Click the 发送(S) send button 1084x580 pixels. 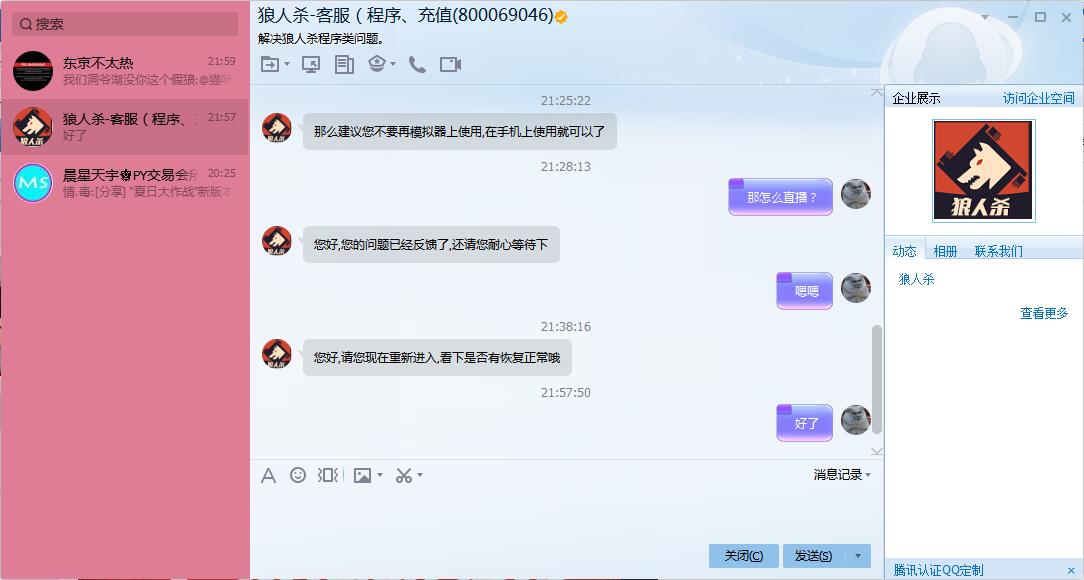814,556
